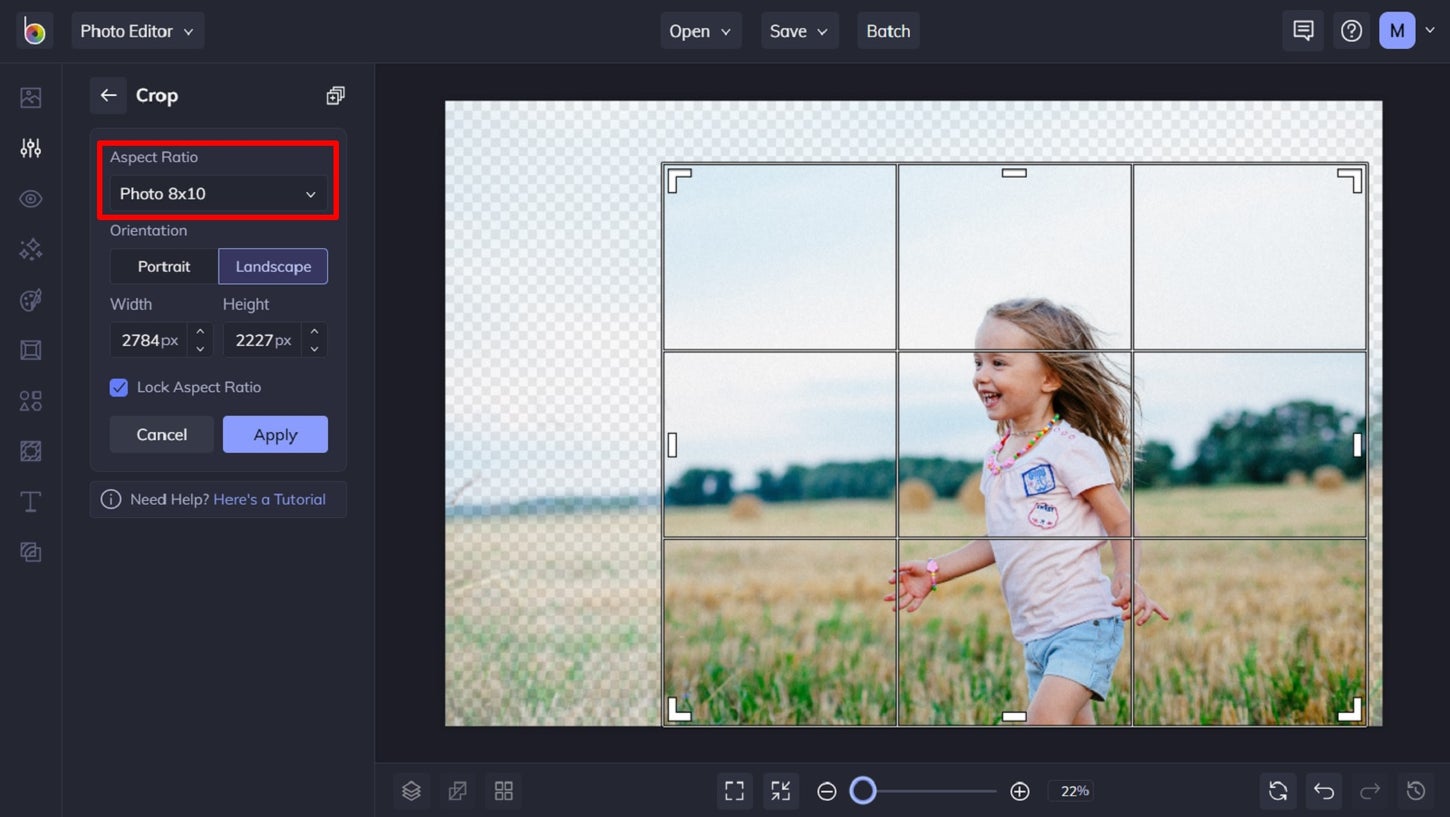Follow the Here's a Tutorial link
Image resolution: width=1450 pixels, height=817 pixels.
[x=269, y=499]
